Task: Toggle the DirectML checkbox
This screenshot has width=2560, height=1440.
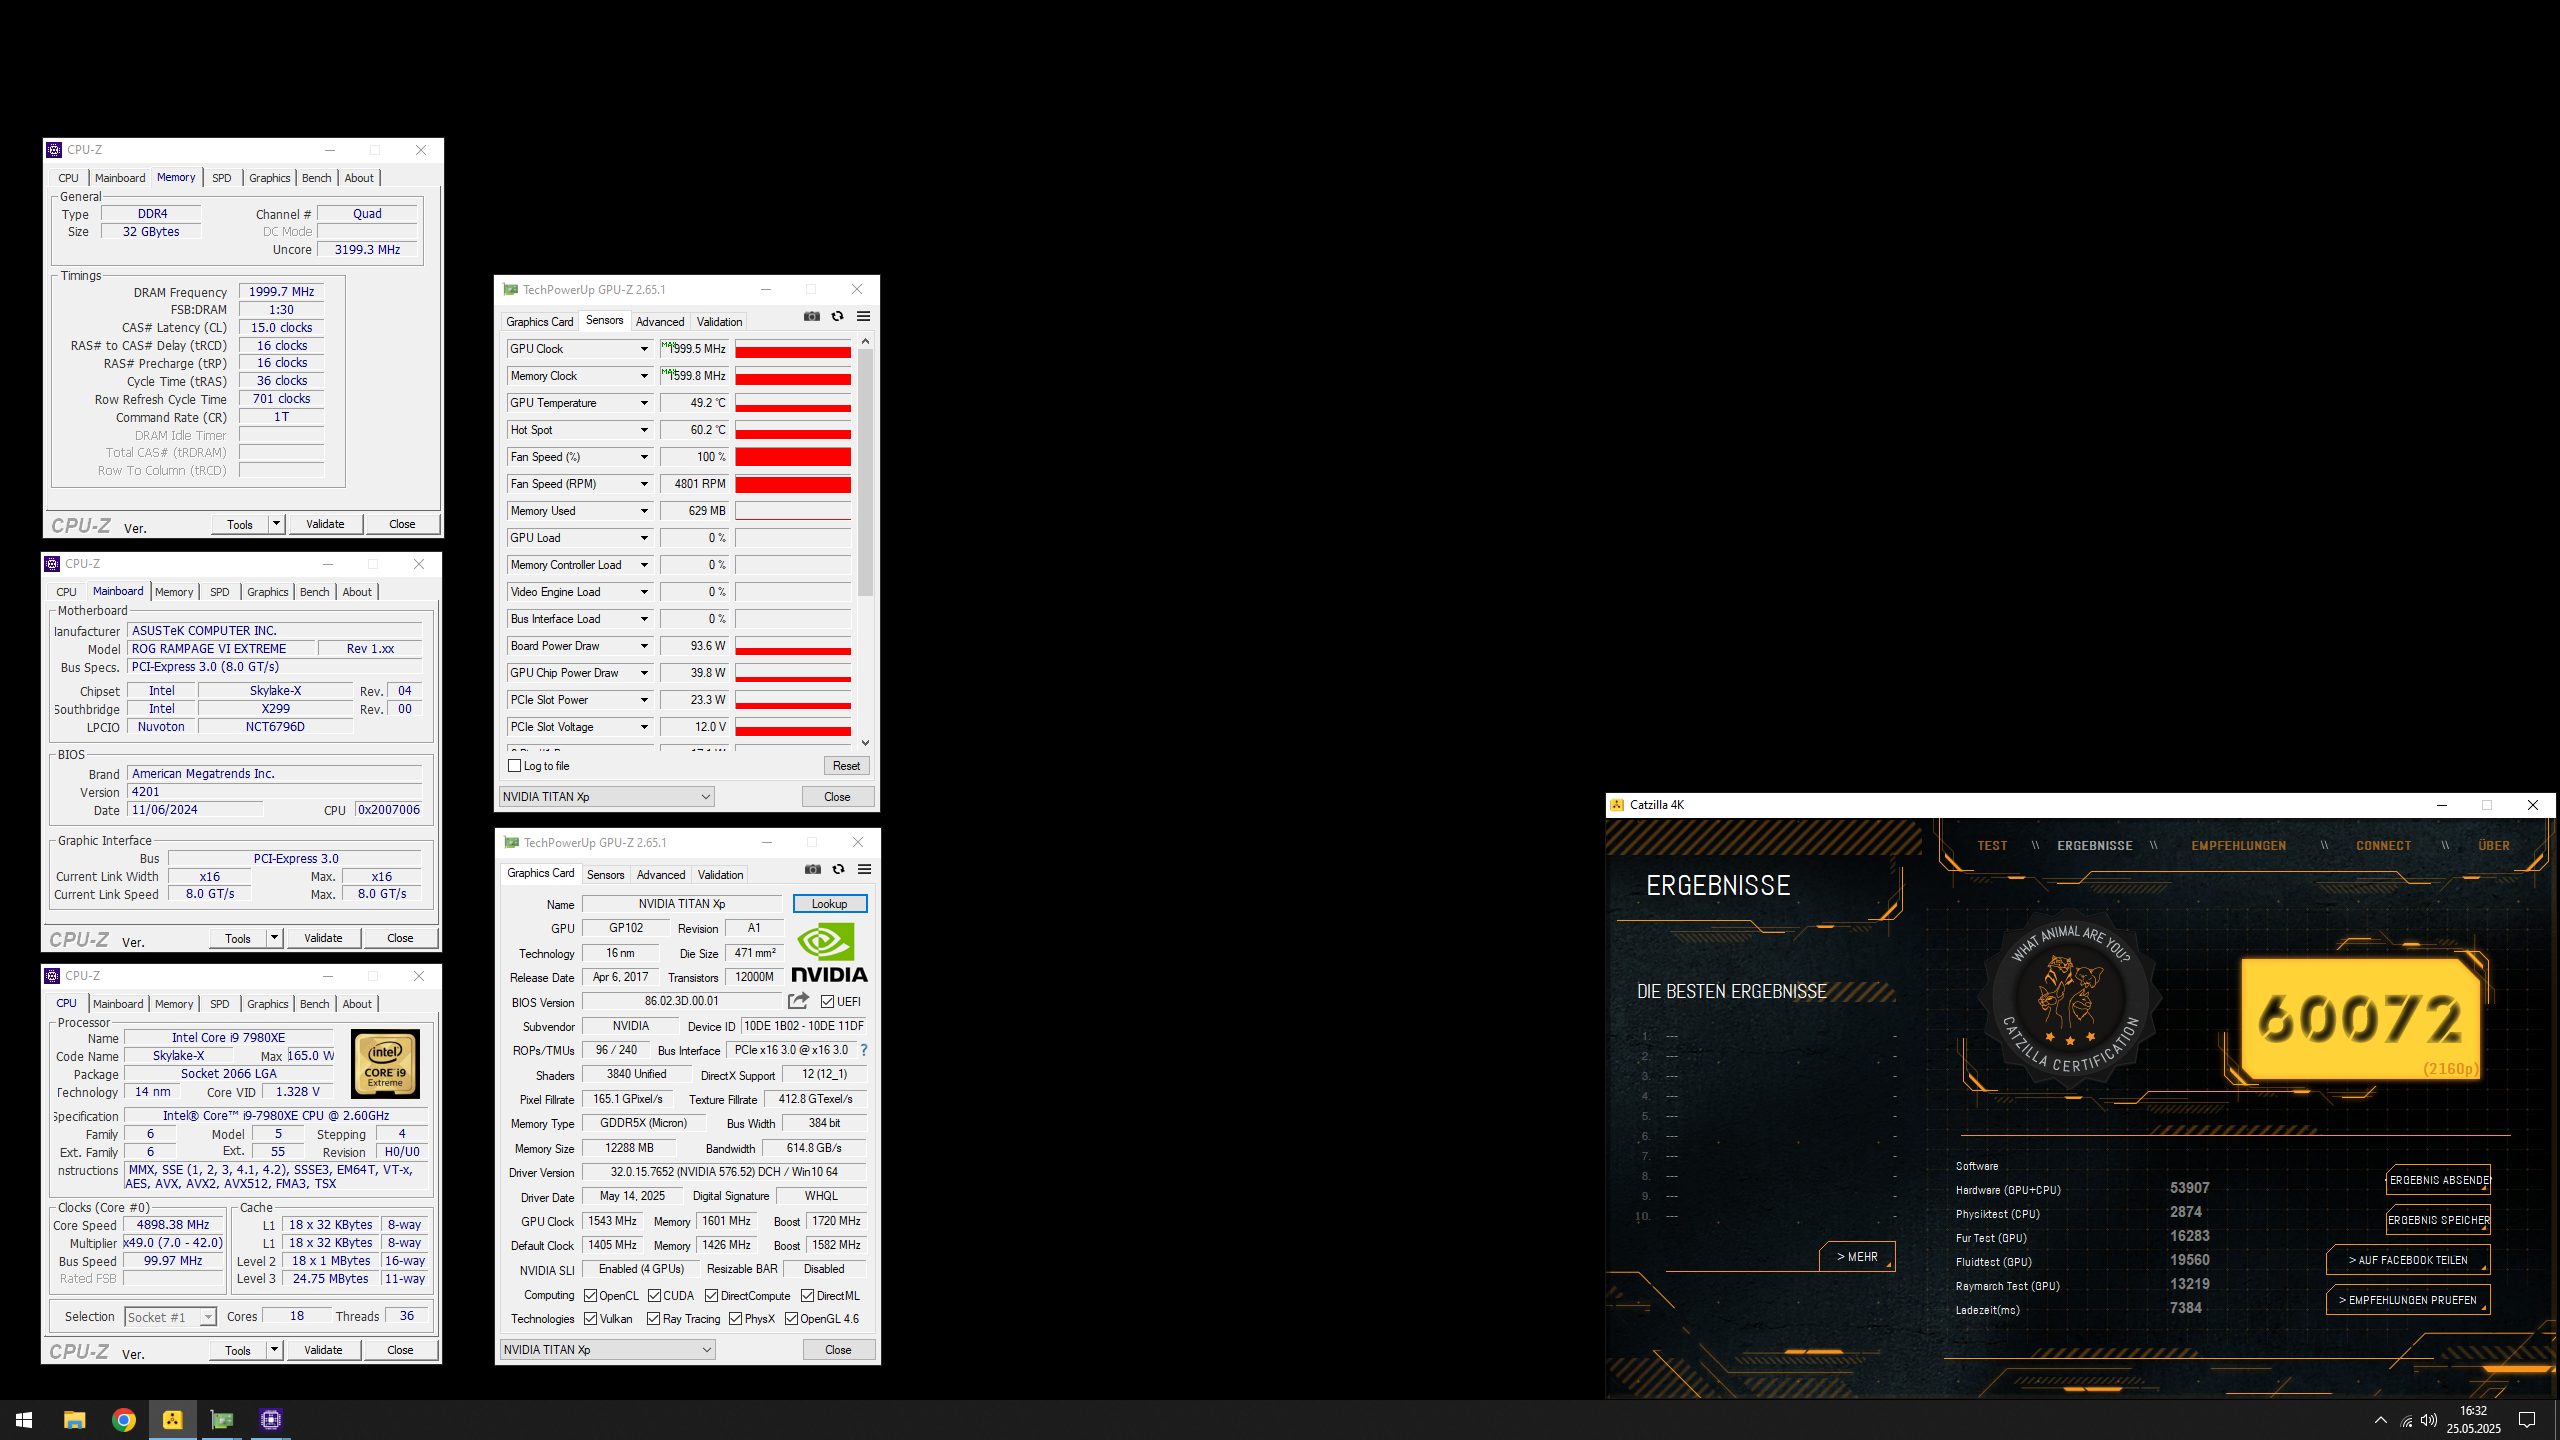Action: [808, 1296]
